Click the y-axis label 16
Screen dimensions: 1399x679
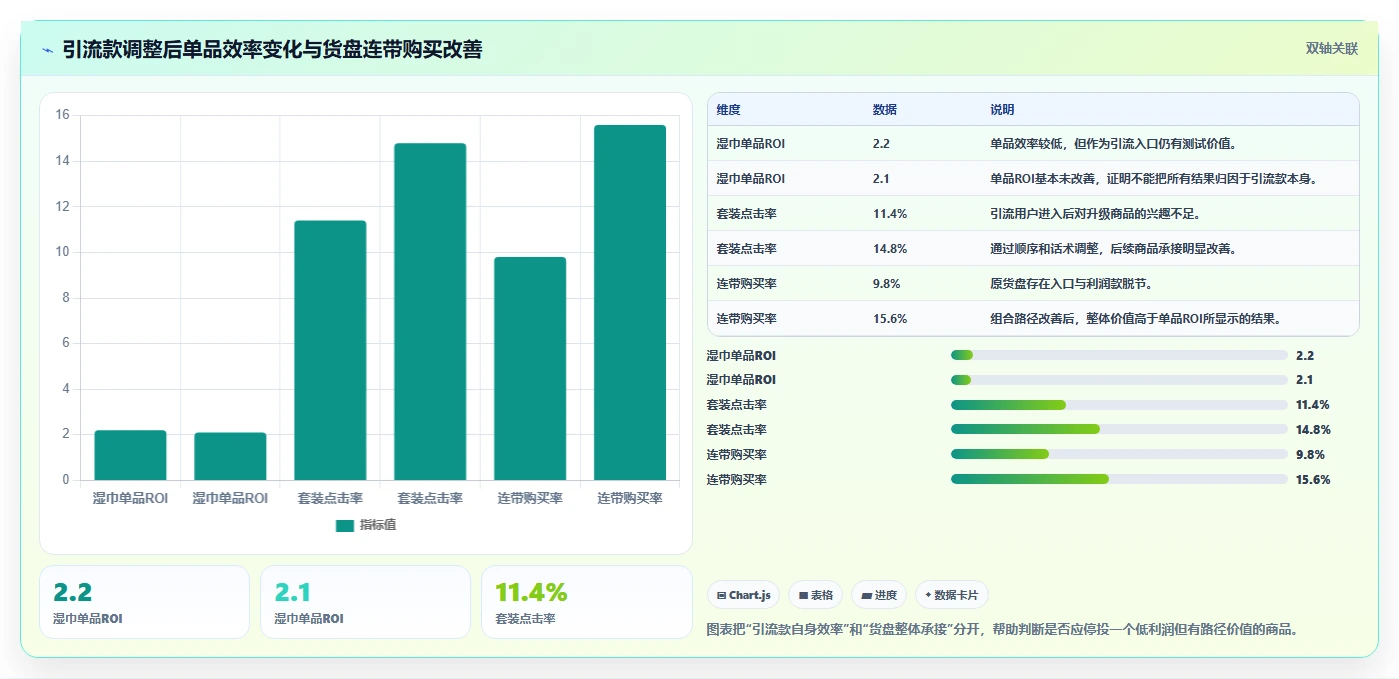[62, 115]
